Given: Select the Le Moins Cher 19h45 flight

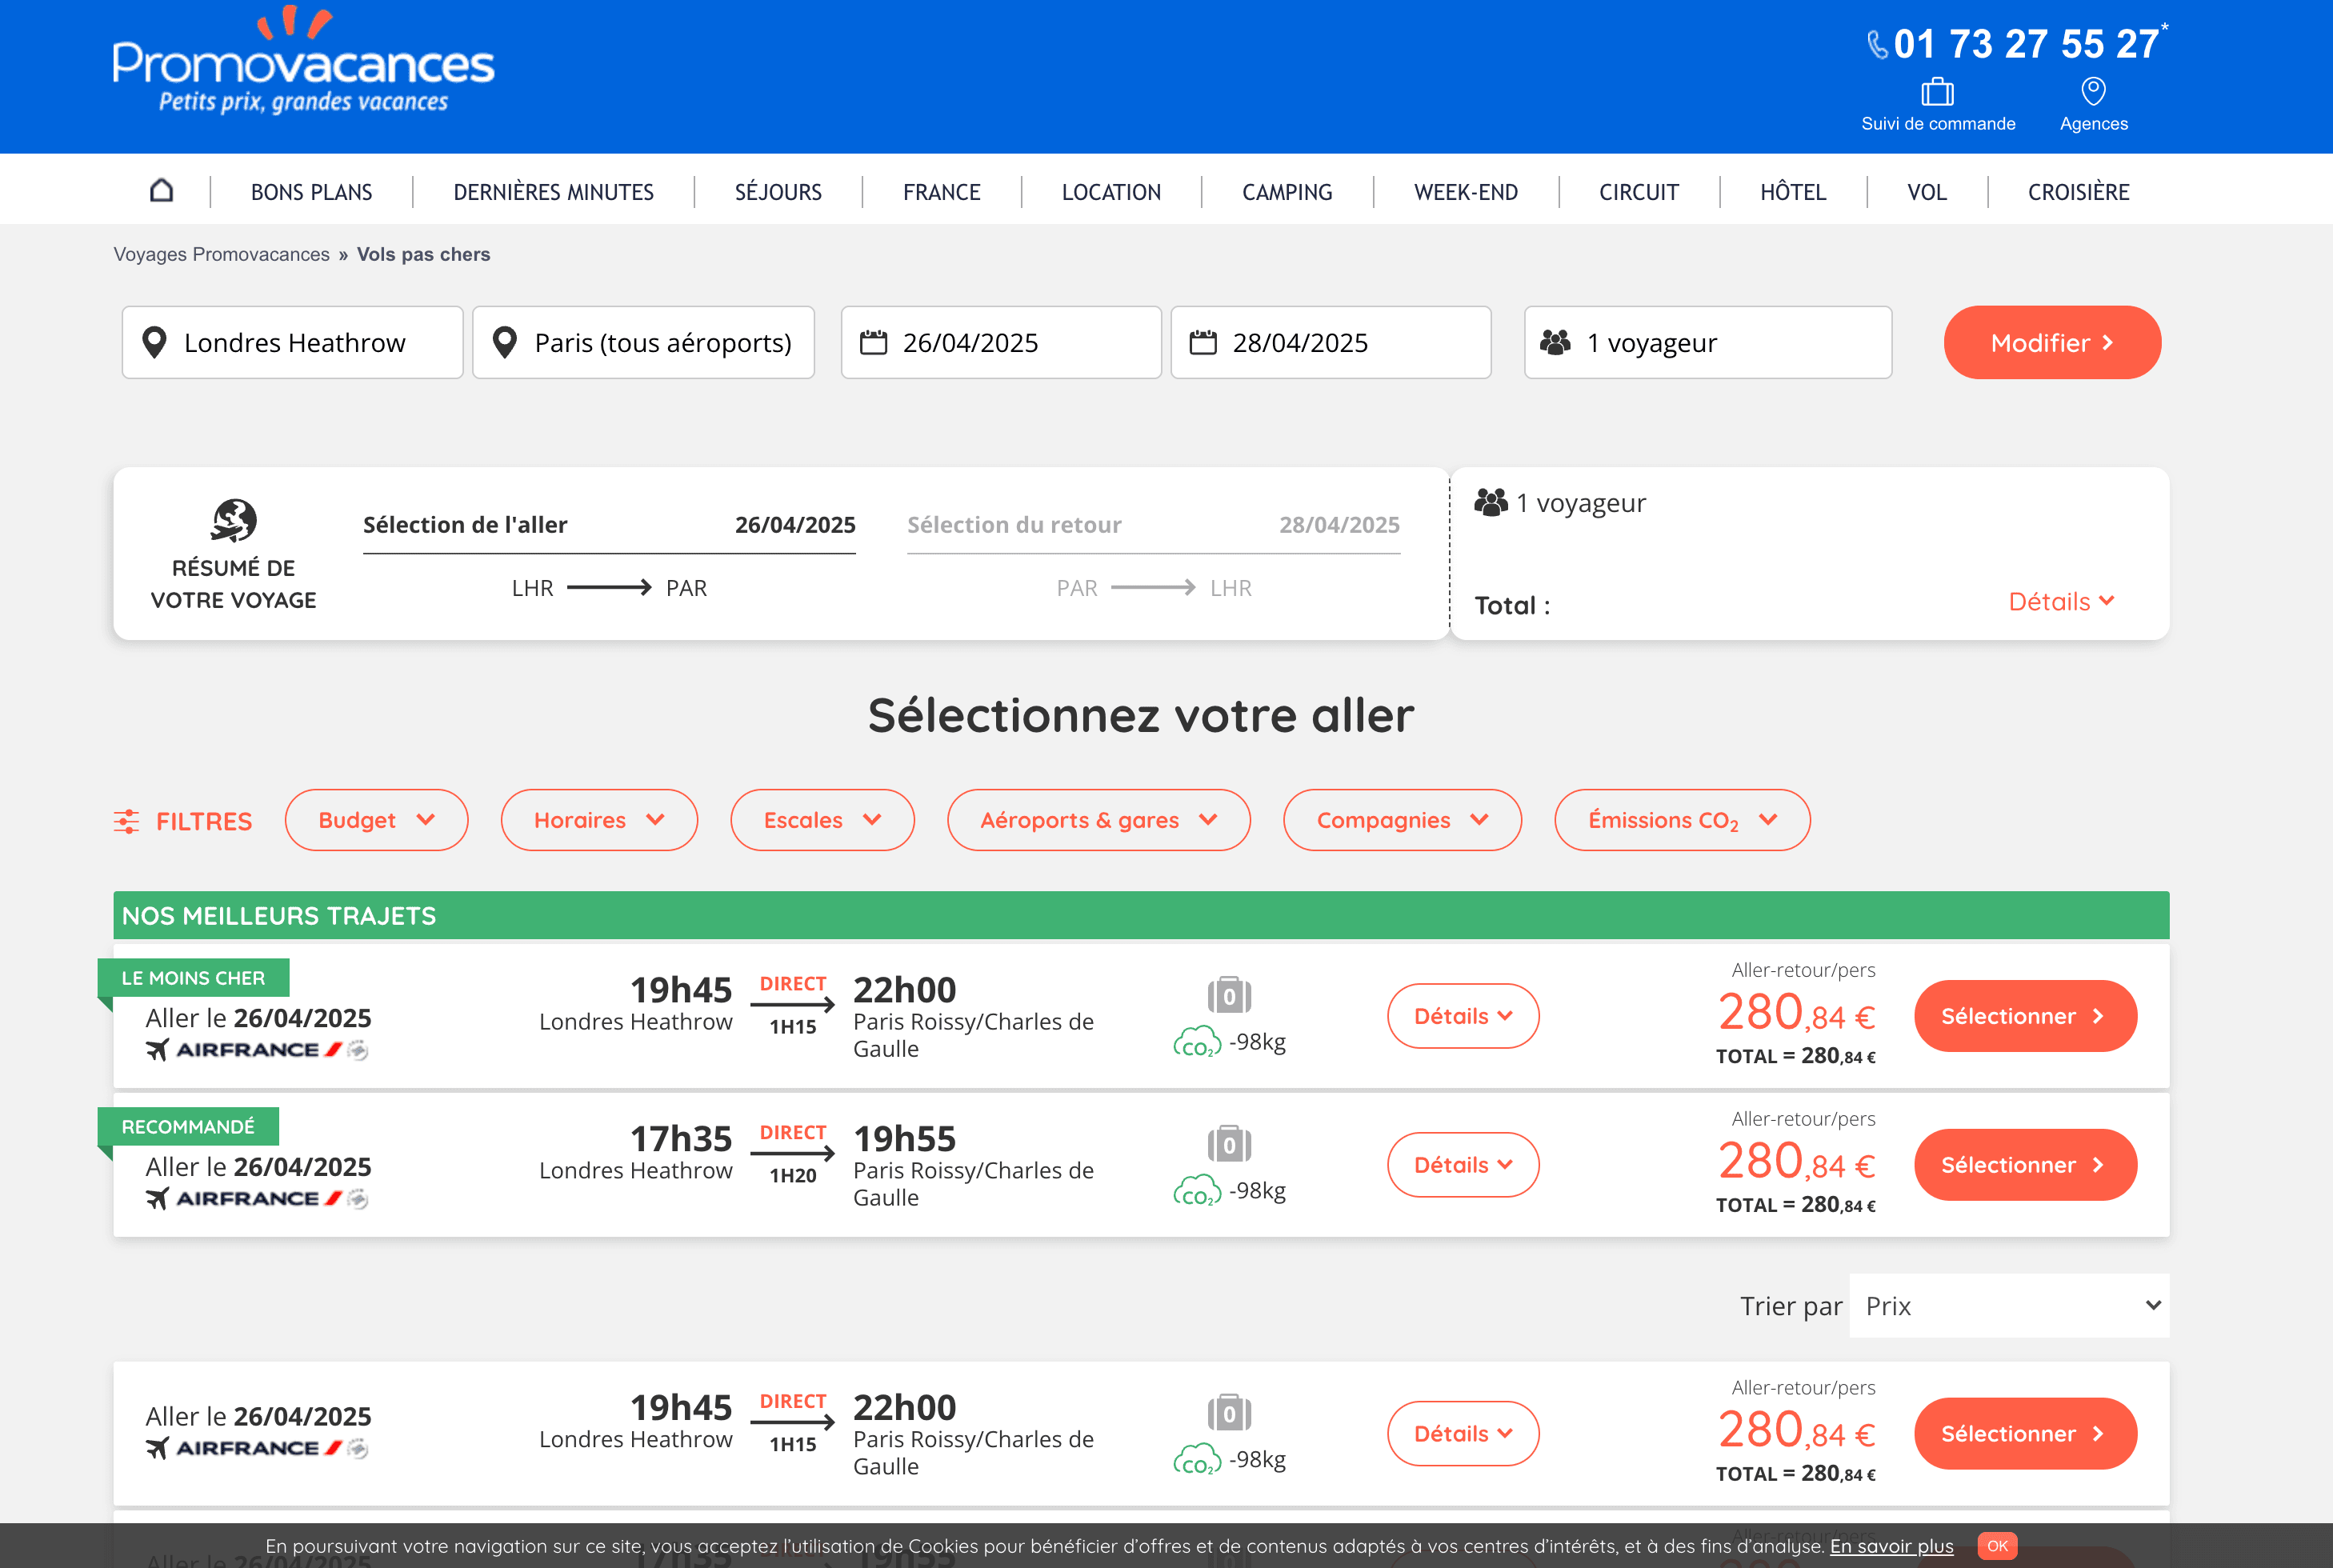Looking at the screenshot, I should coord(2025,1016).
